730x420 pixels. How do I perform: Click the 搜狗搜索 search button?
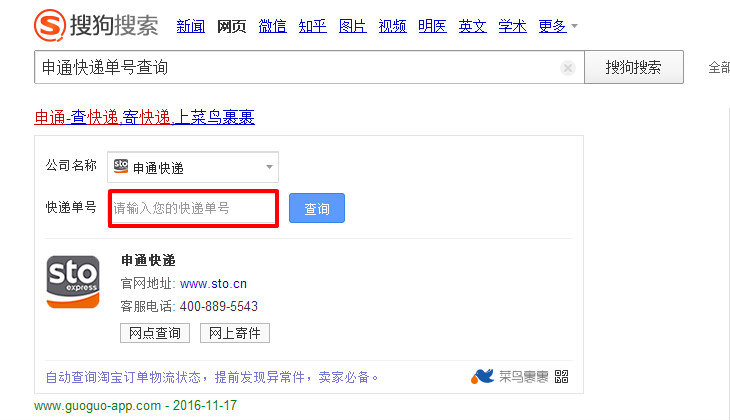[634, 68]
